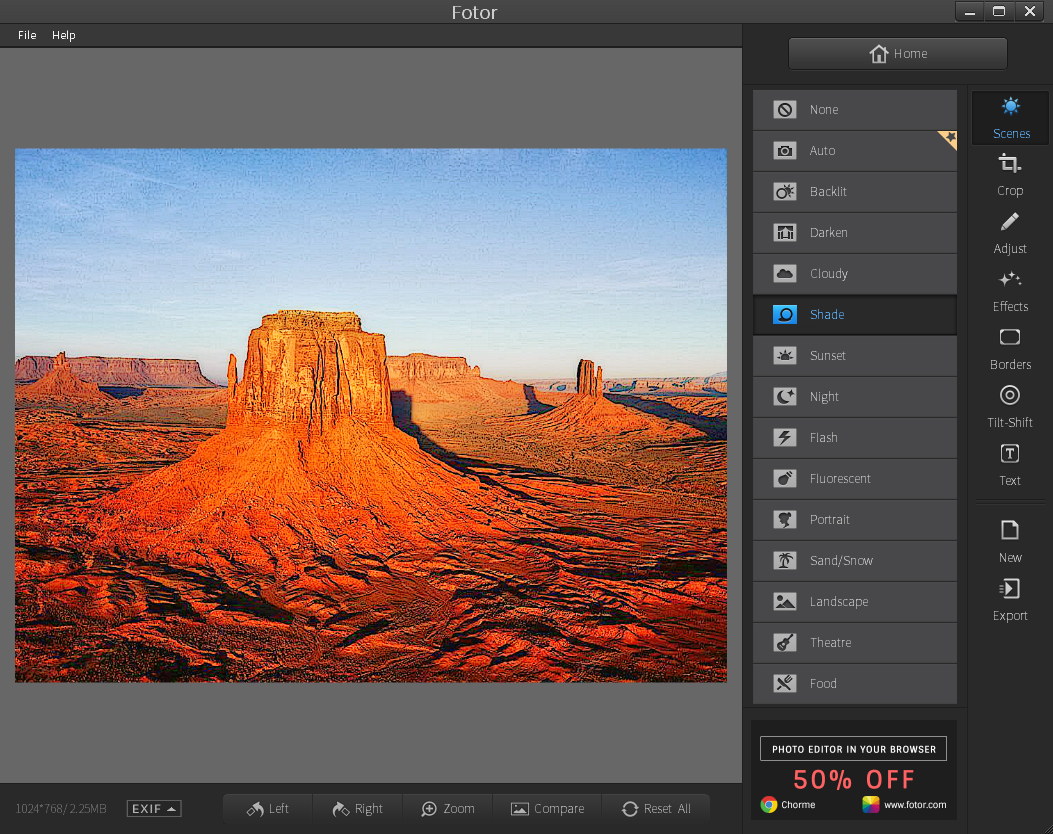This screenshot has width=1053, height=834.
Task: Select the Fluorescent scene
Action: tap(854, 478)
